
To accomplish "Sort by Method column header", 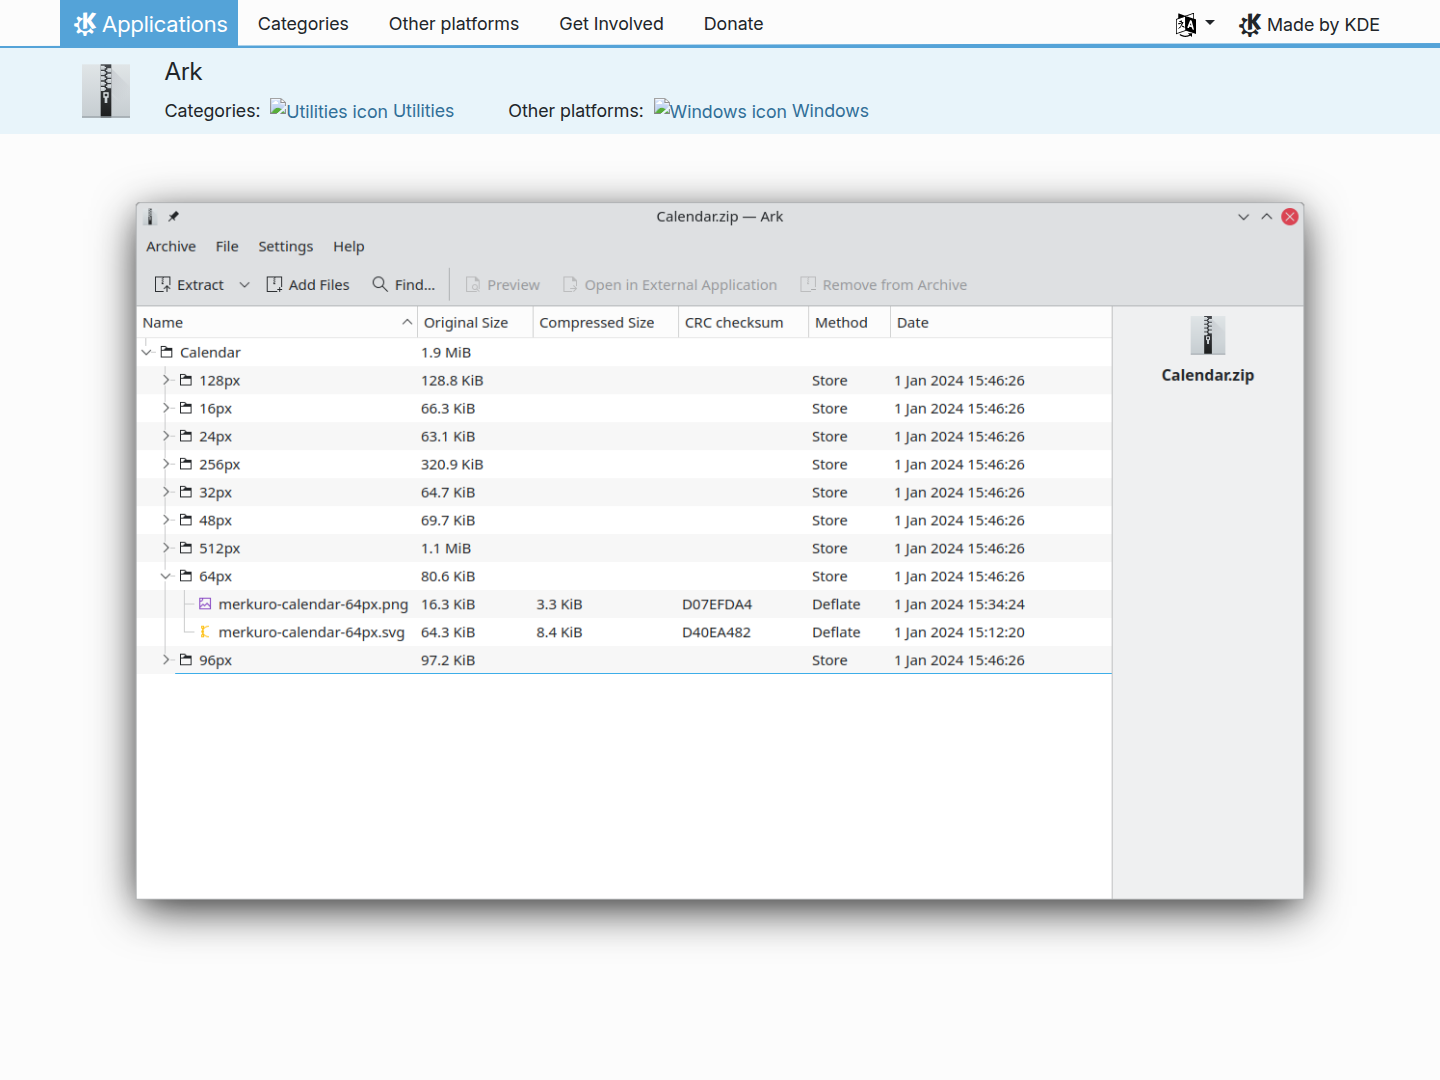I will pos(850,323).
